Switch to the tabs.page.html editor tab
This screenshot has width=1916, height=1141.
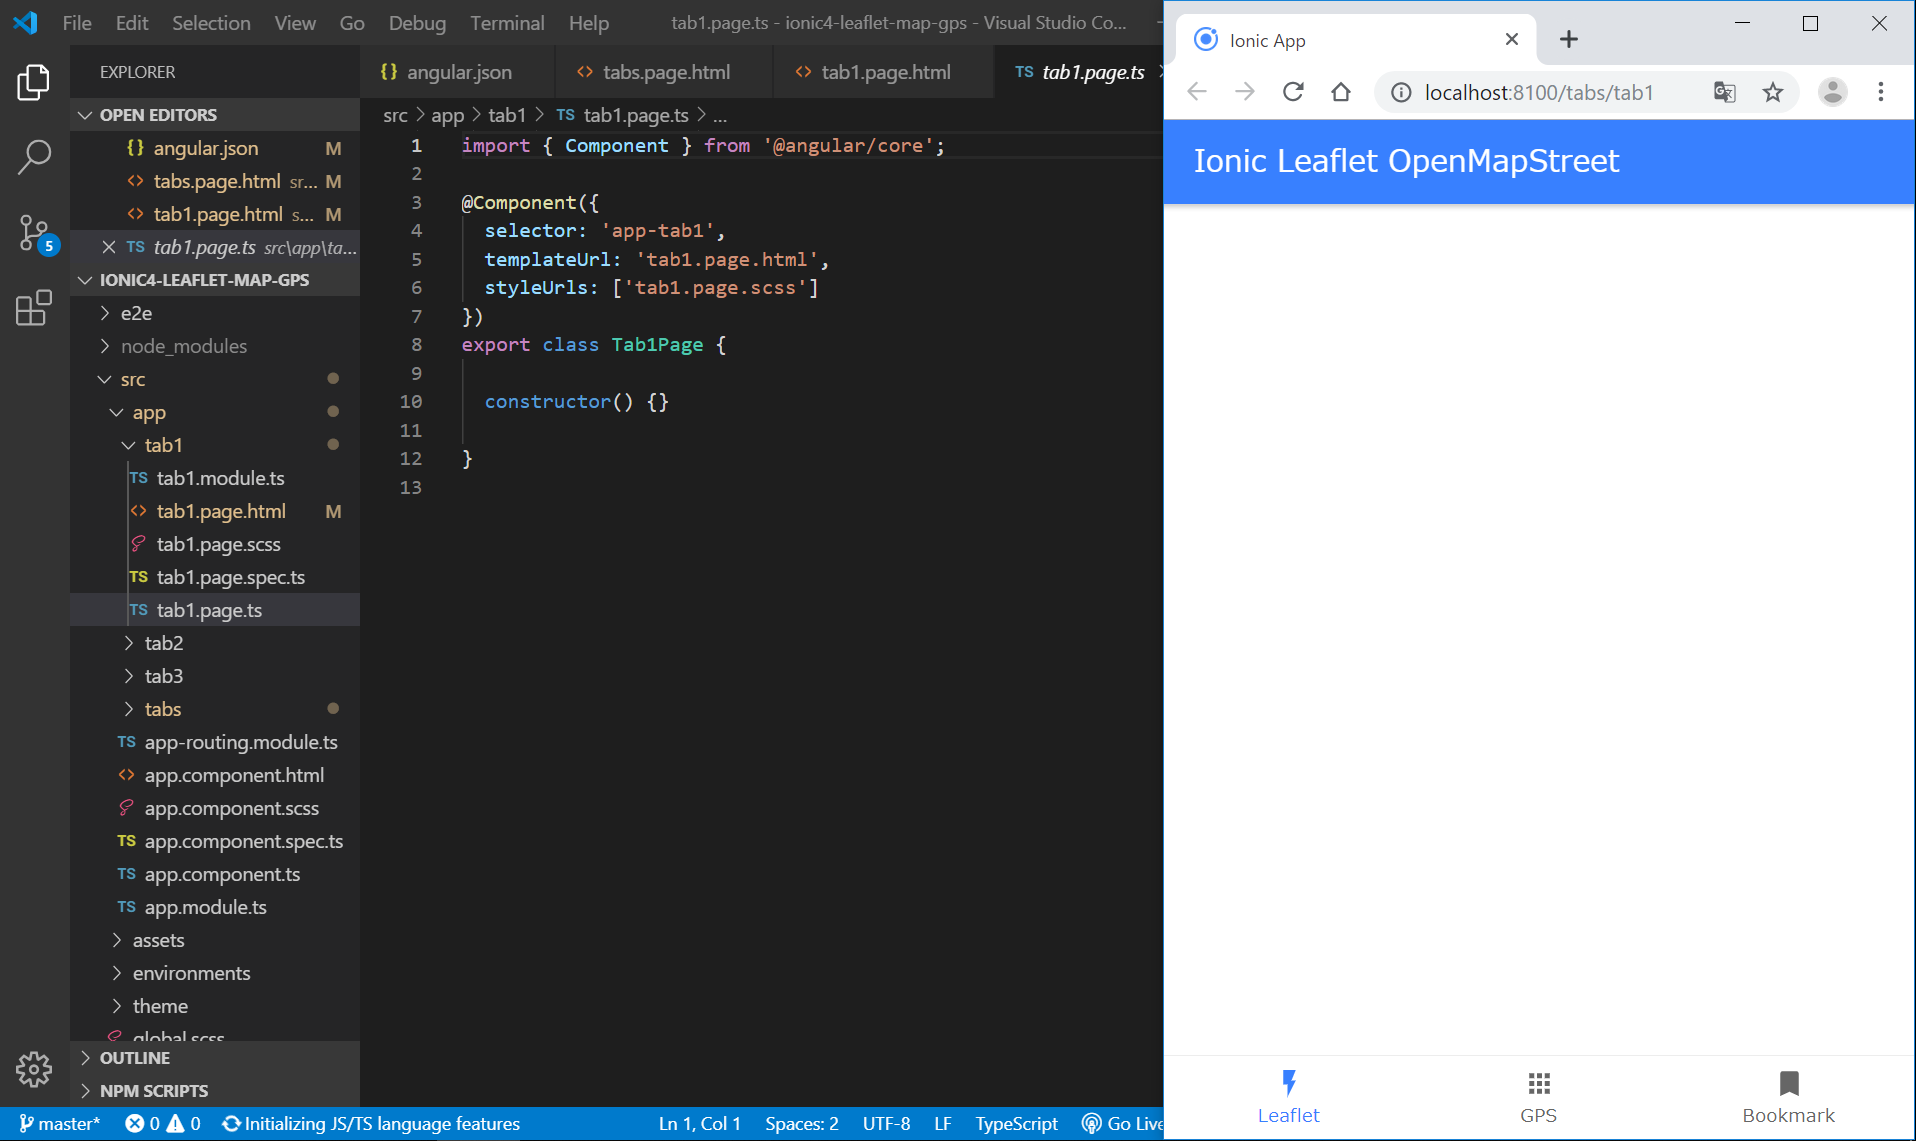pyautogui.click(x=666, y=72)
